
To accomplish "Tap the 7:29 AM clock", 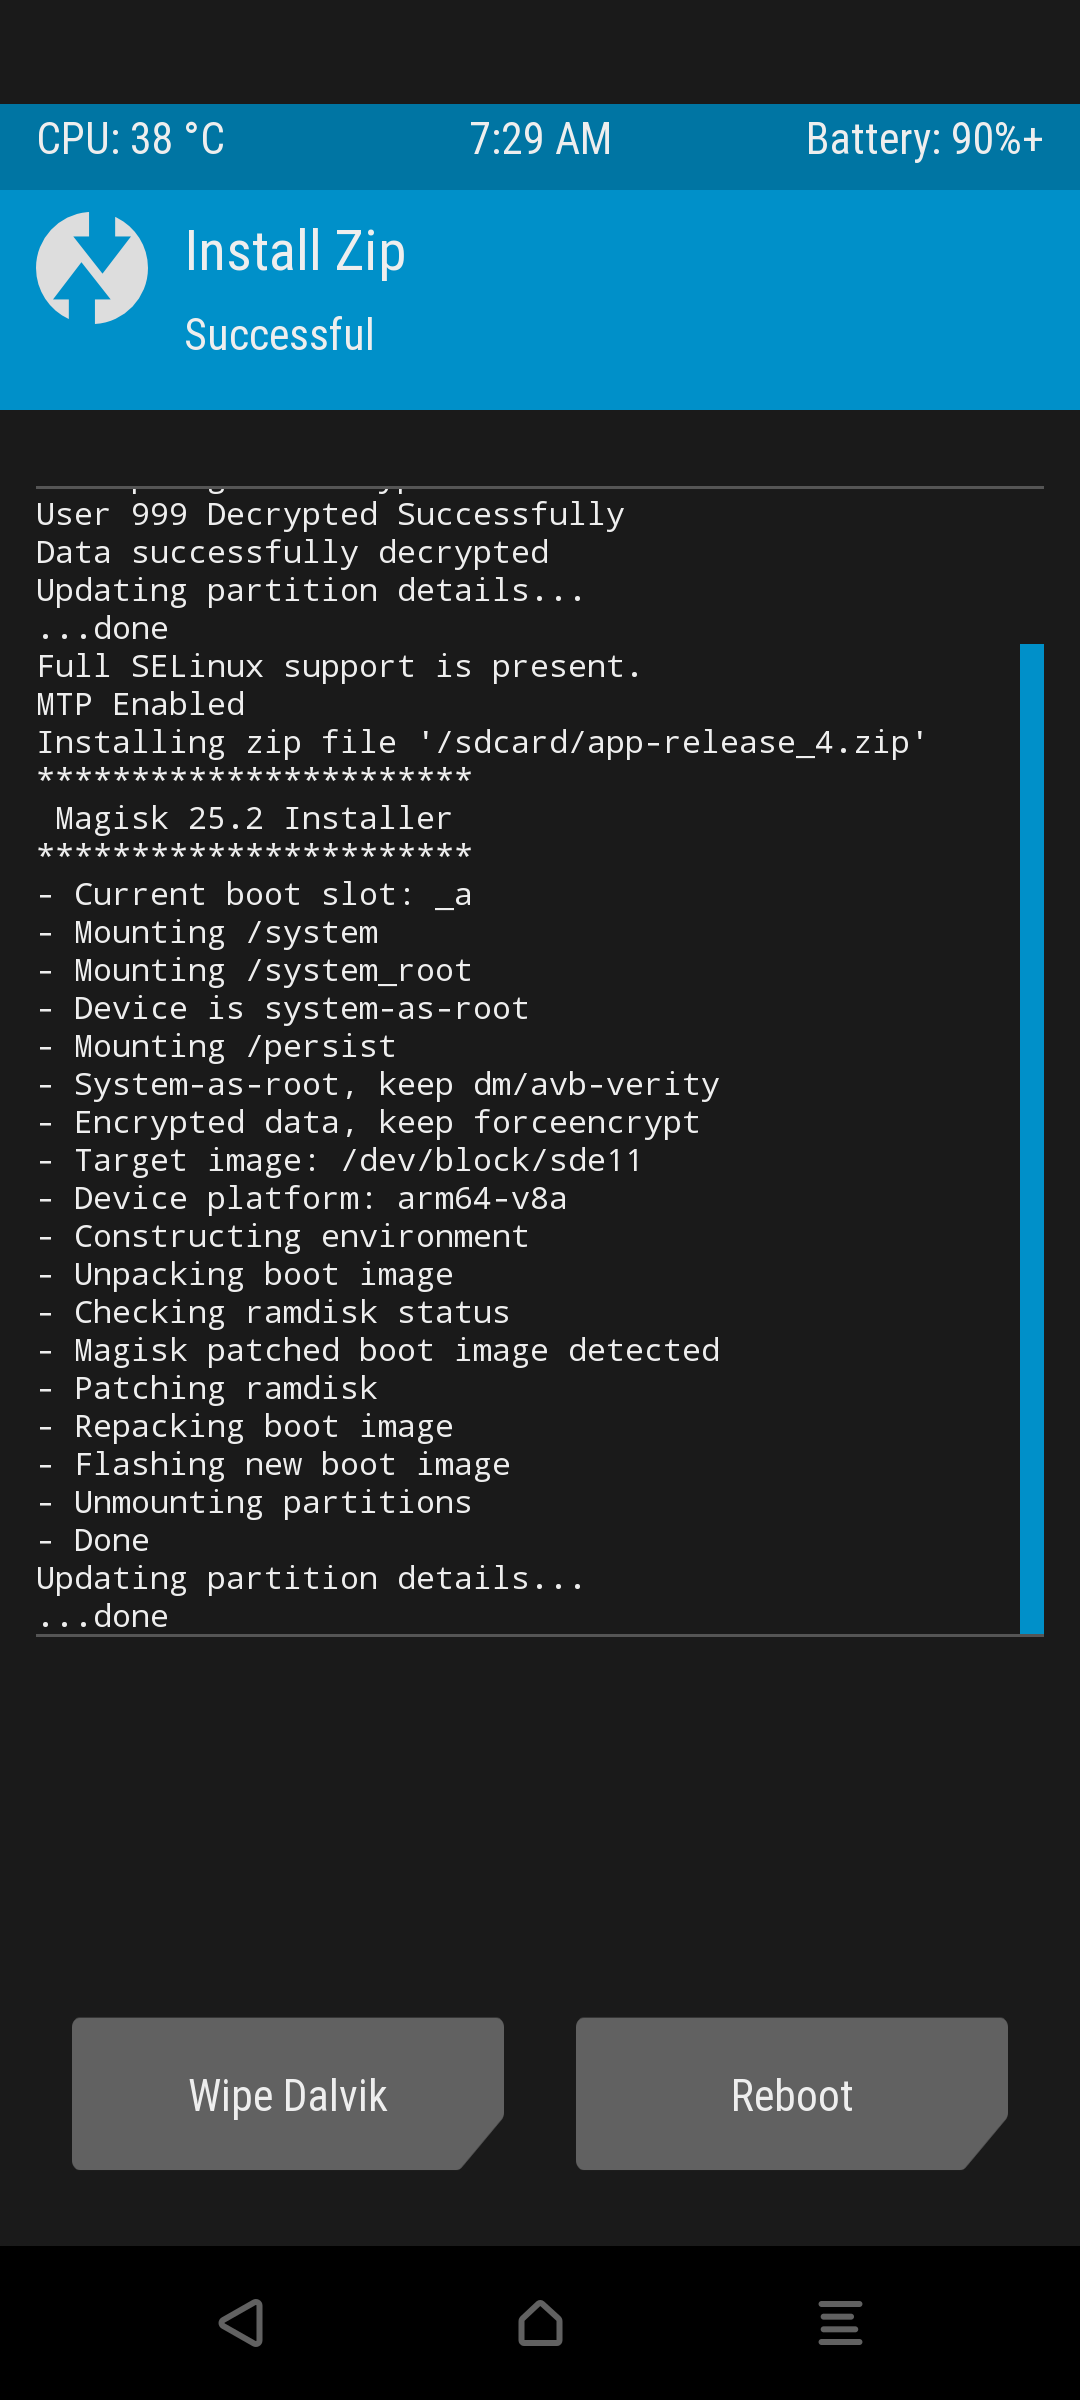I will tap(540, 139).
